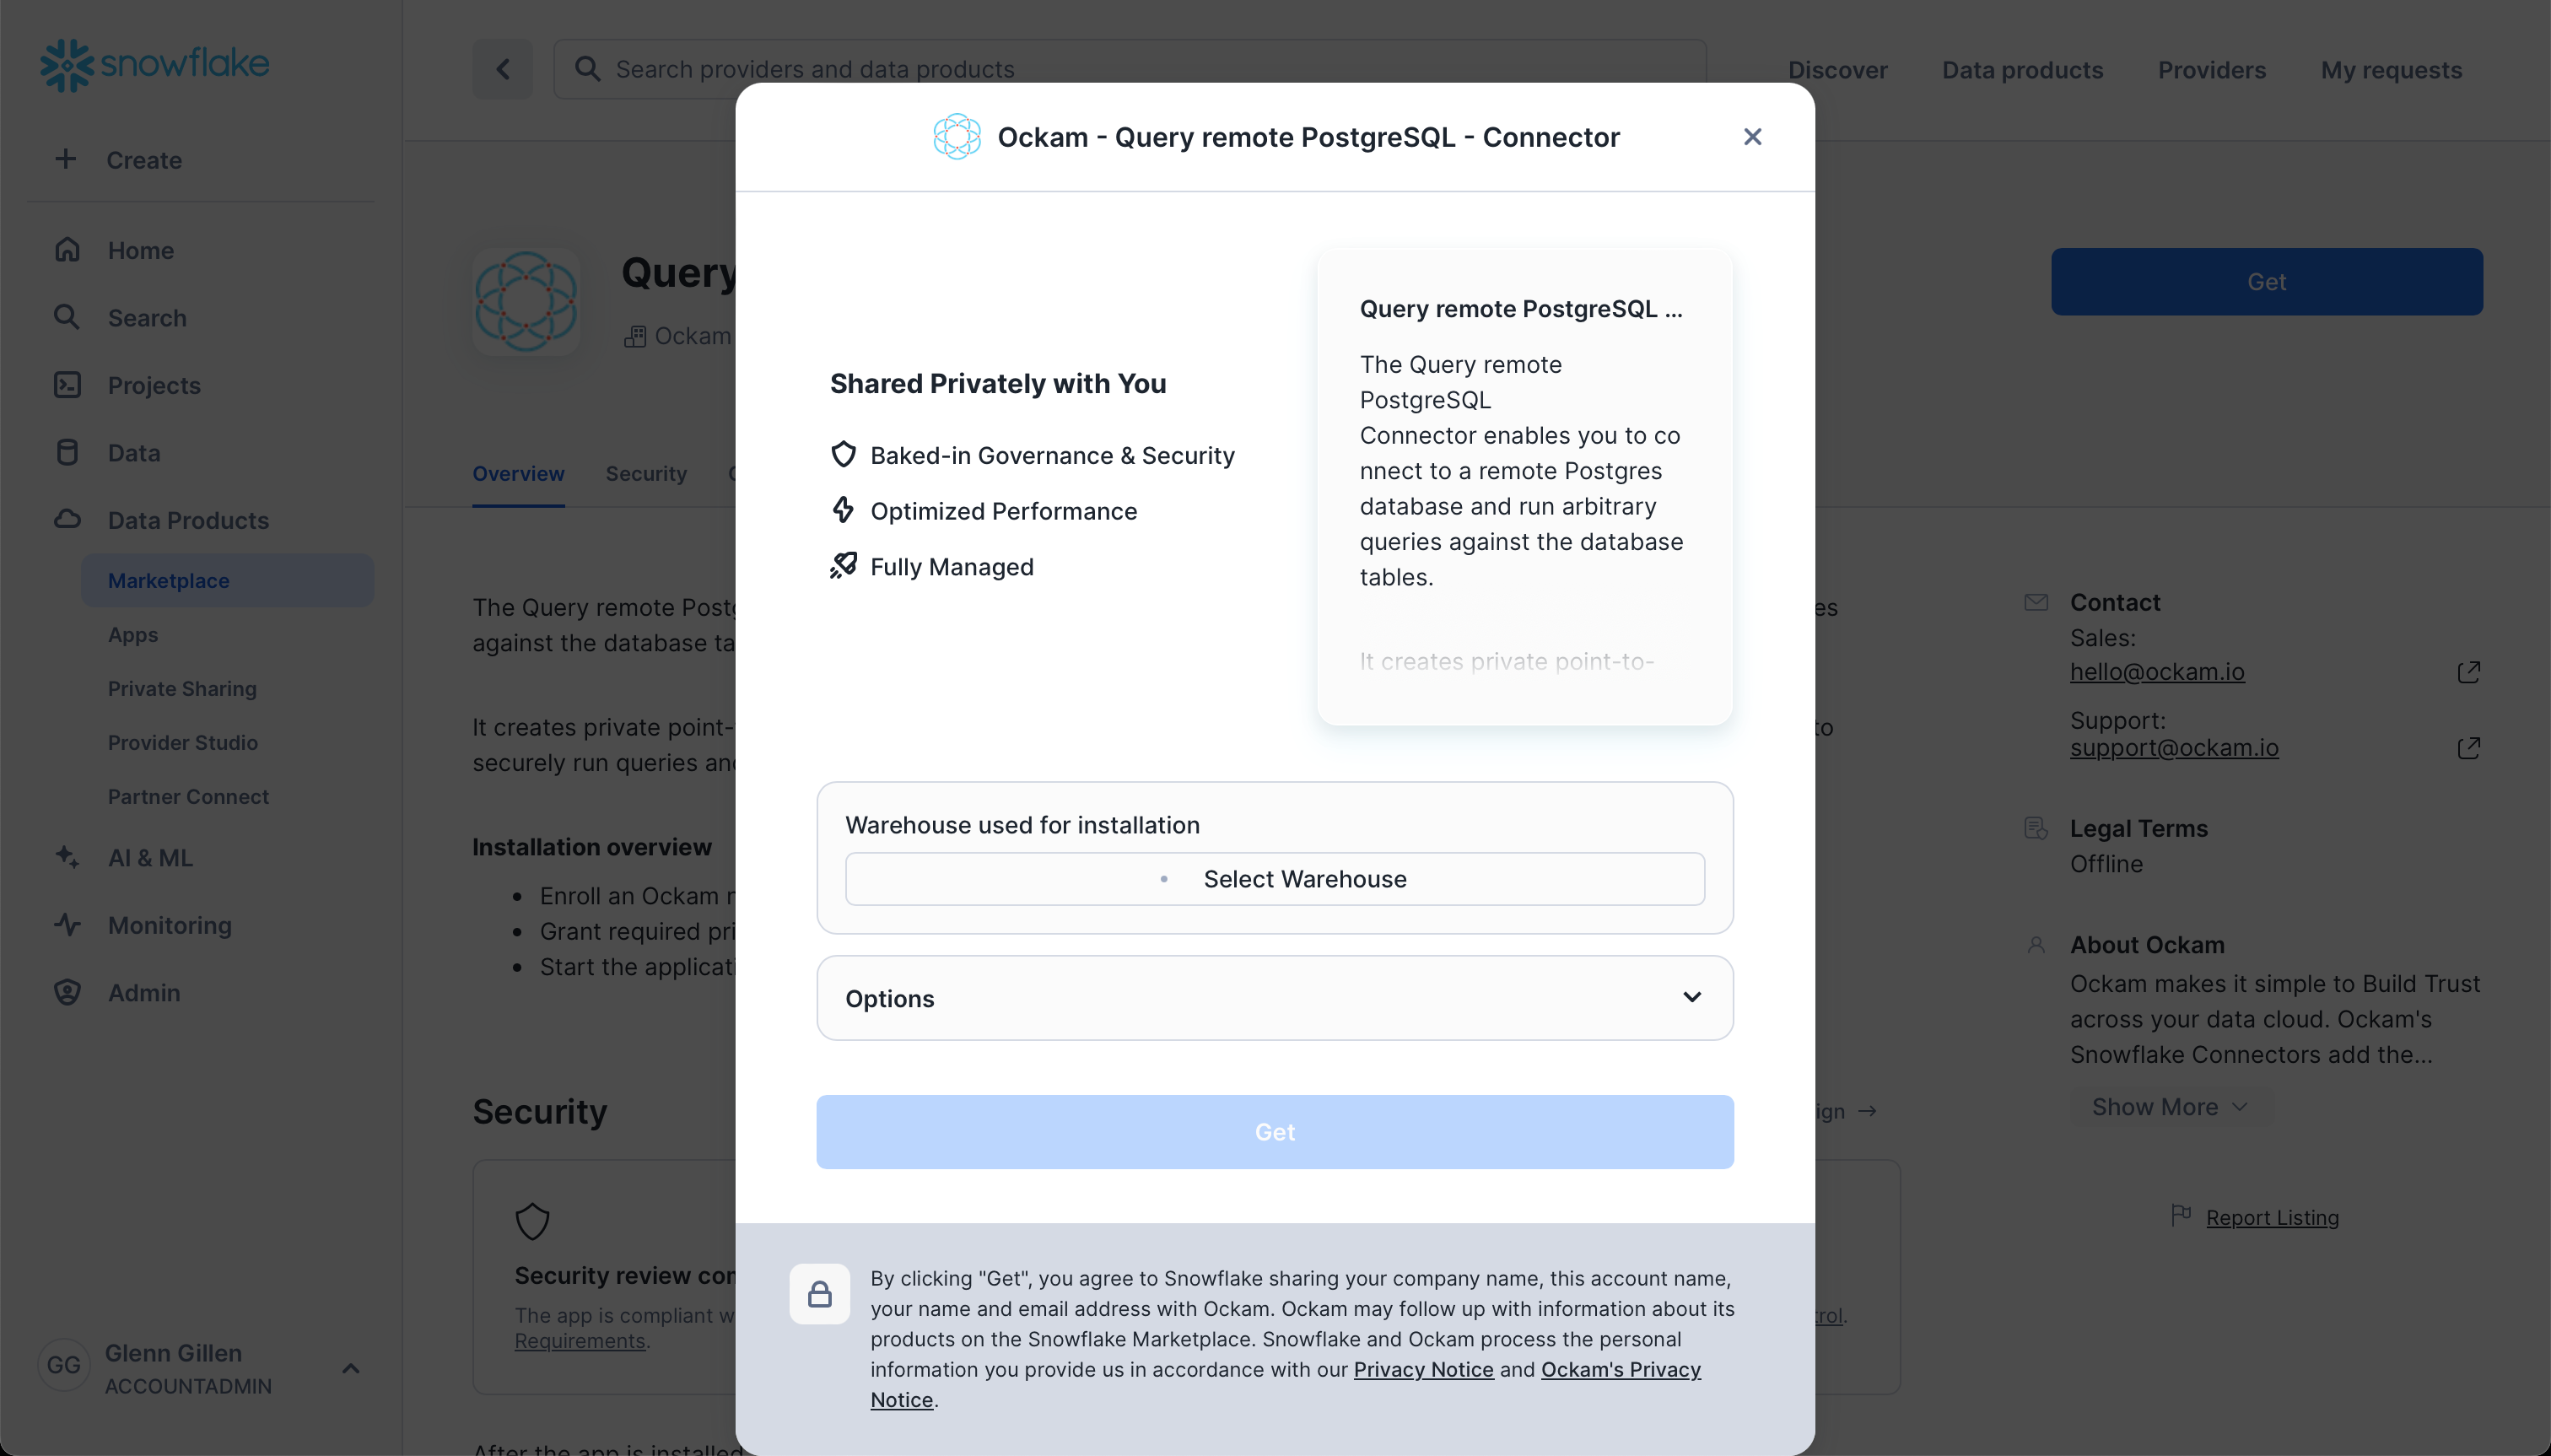The image size is (2551, 1456).
Task: Switch to the Security tab
Action: pos(644,473)
